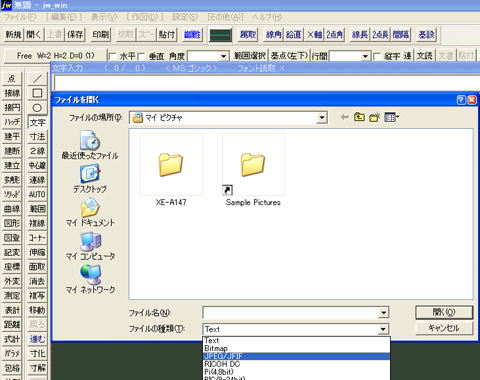Click the 開く toolbar button
This screenshot has height=380, width=480.
pos(33,34)
